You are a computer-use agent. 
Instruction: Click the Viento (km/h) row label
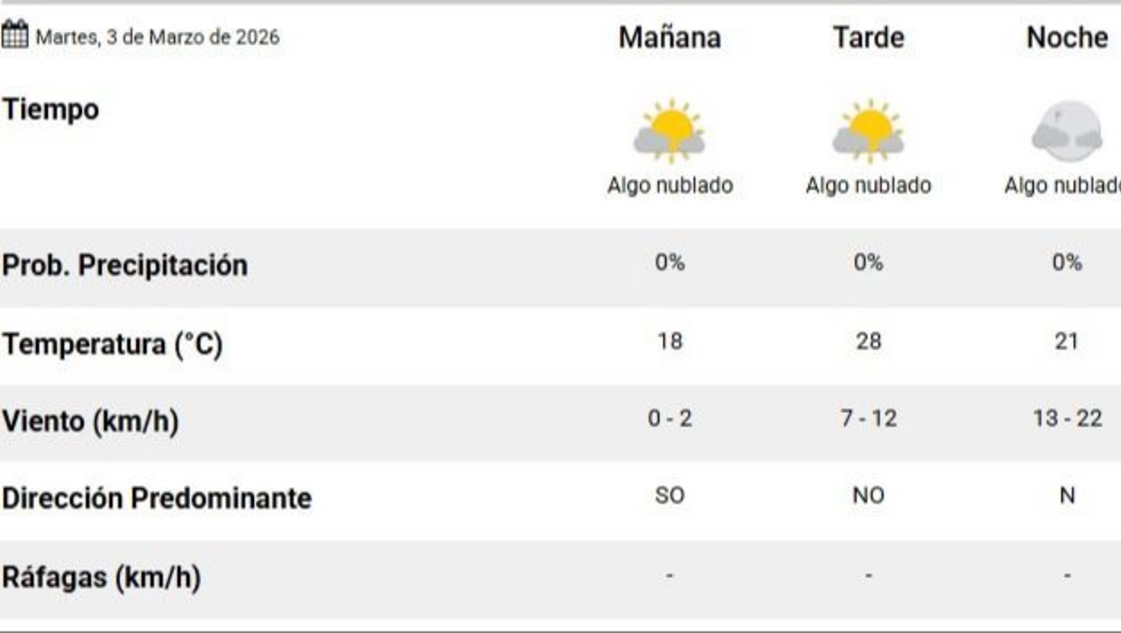coord(90,422)
